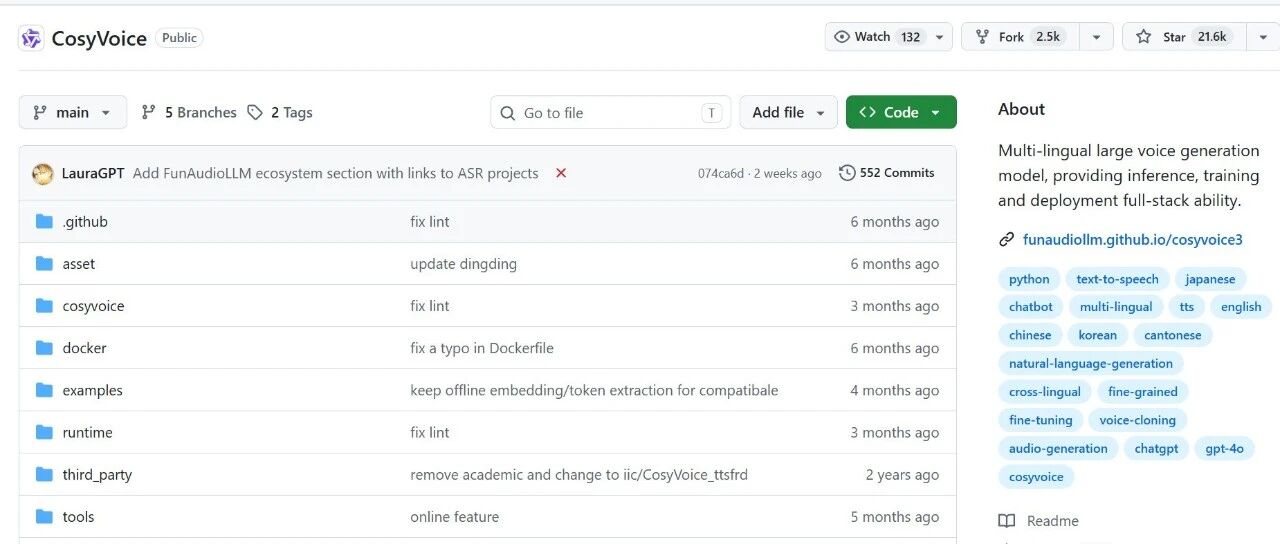
Task: Star the repository with the Star button
Action: tap(1184, 37)
